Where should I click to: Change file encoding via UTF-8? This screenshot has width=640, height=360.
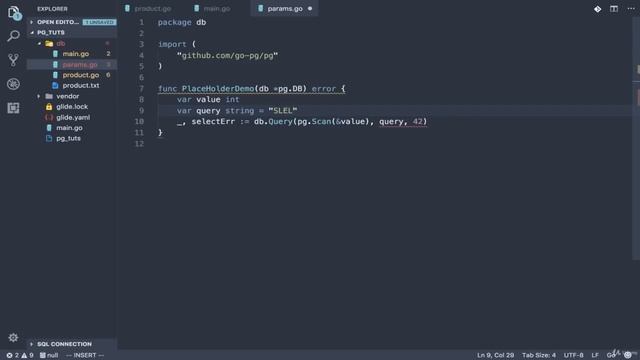(x=573, y=355)
